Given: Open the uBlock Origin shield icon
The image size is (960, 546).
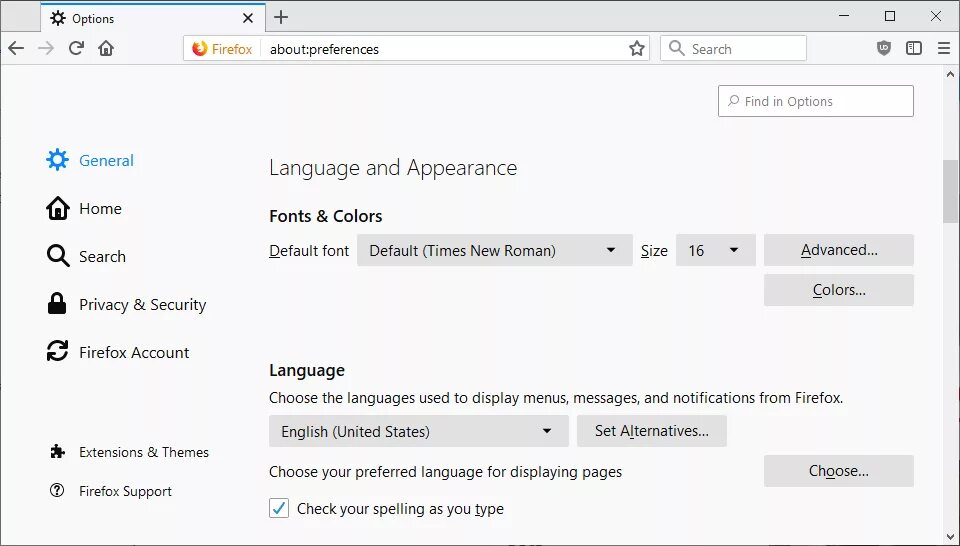Looking at the screenshot, I should [x=884, y=48].
